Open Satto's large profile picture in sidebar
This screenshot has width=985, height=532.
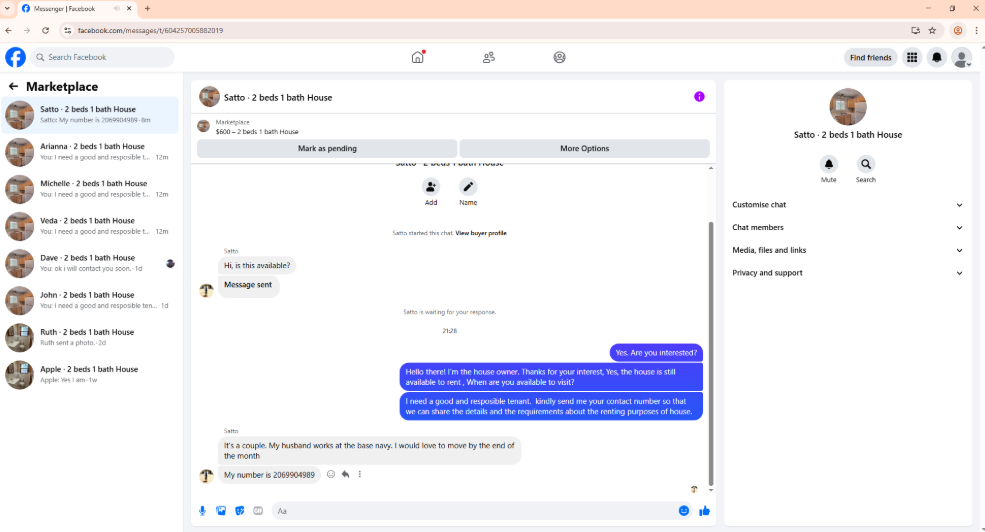click(847, 107)
